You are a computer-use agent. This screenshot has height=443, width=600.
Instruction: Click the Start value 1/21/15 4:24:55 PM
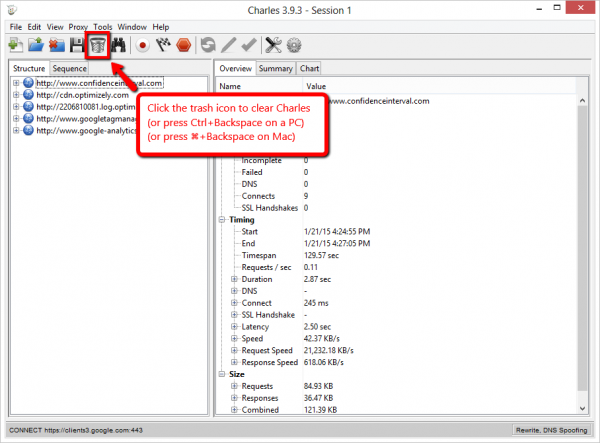click(x=337, y=232)
